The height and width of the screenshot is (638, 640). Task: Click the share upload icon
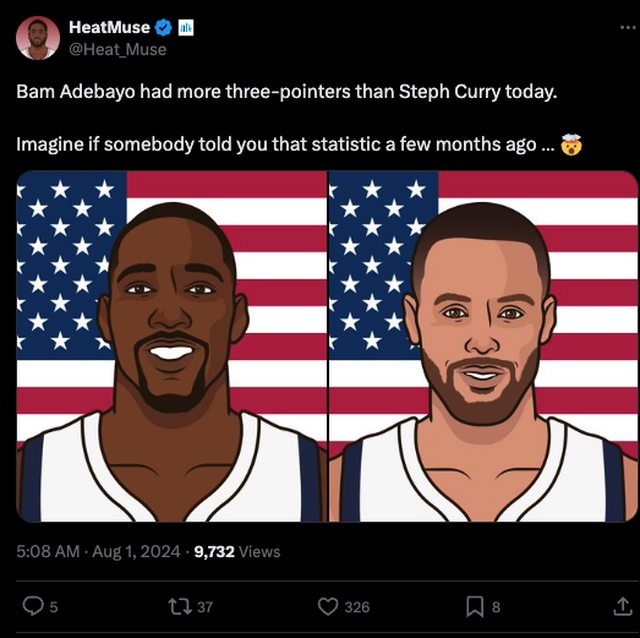coord(622,606)
